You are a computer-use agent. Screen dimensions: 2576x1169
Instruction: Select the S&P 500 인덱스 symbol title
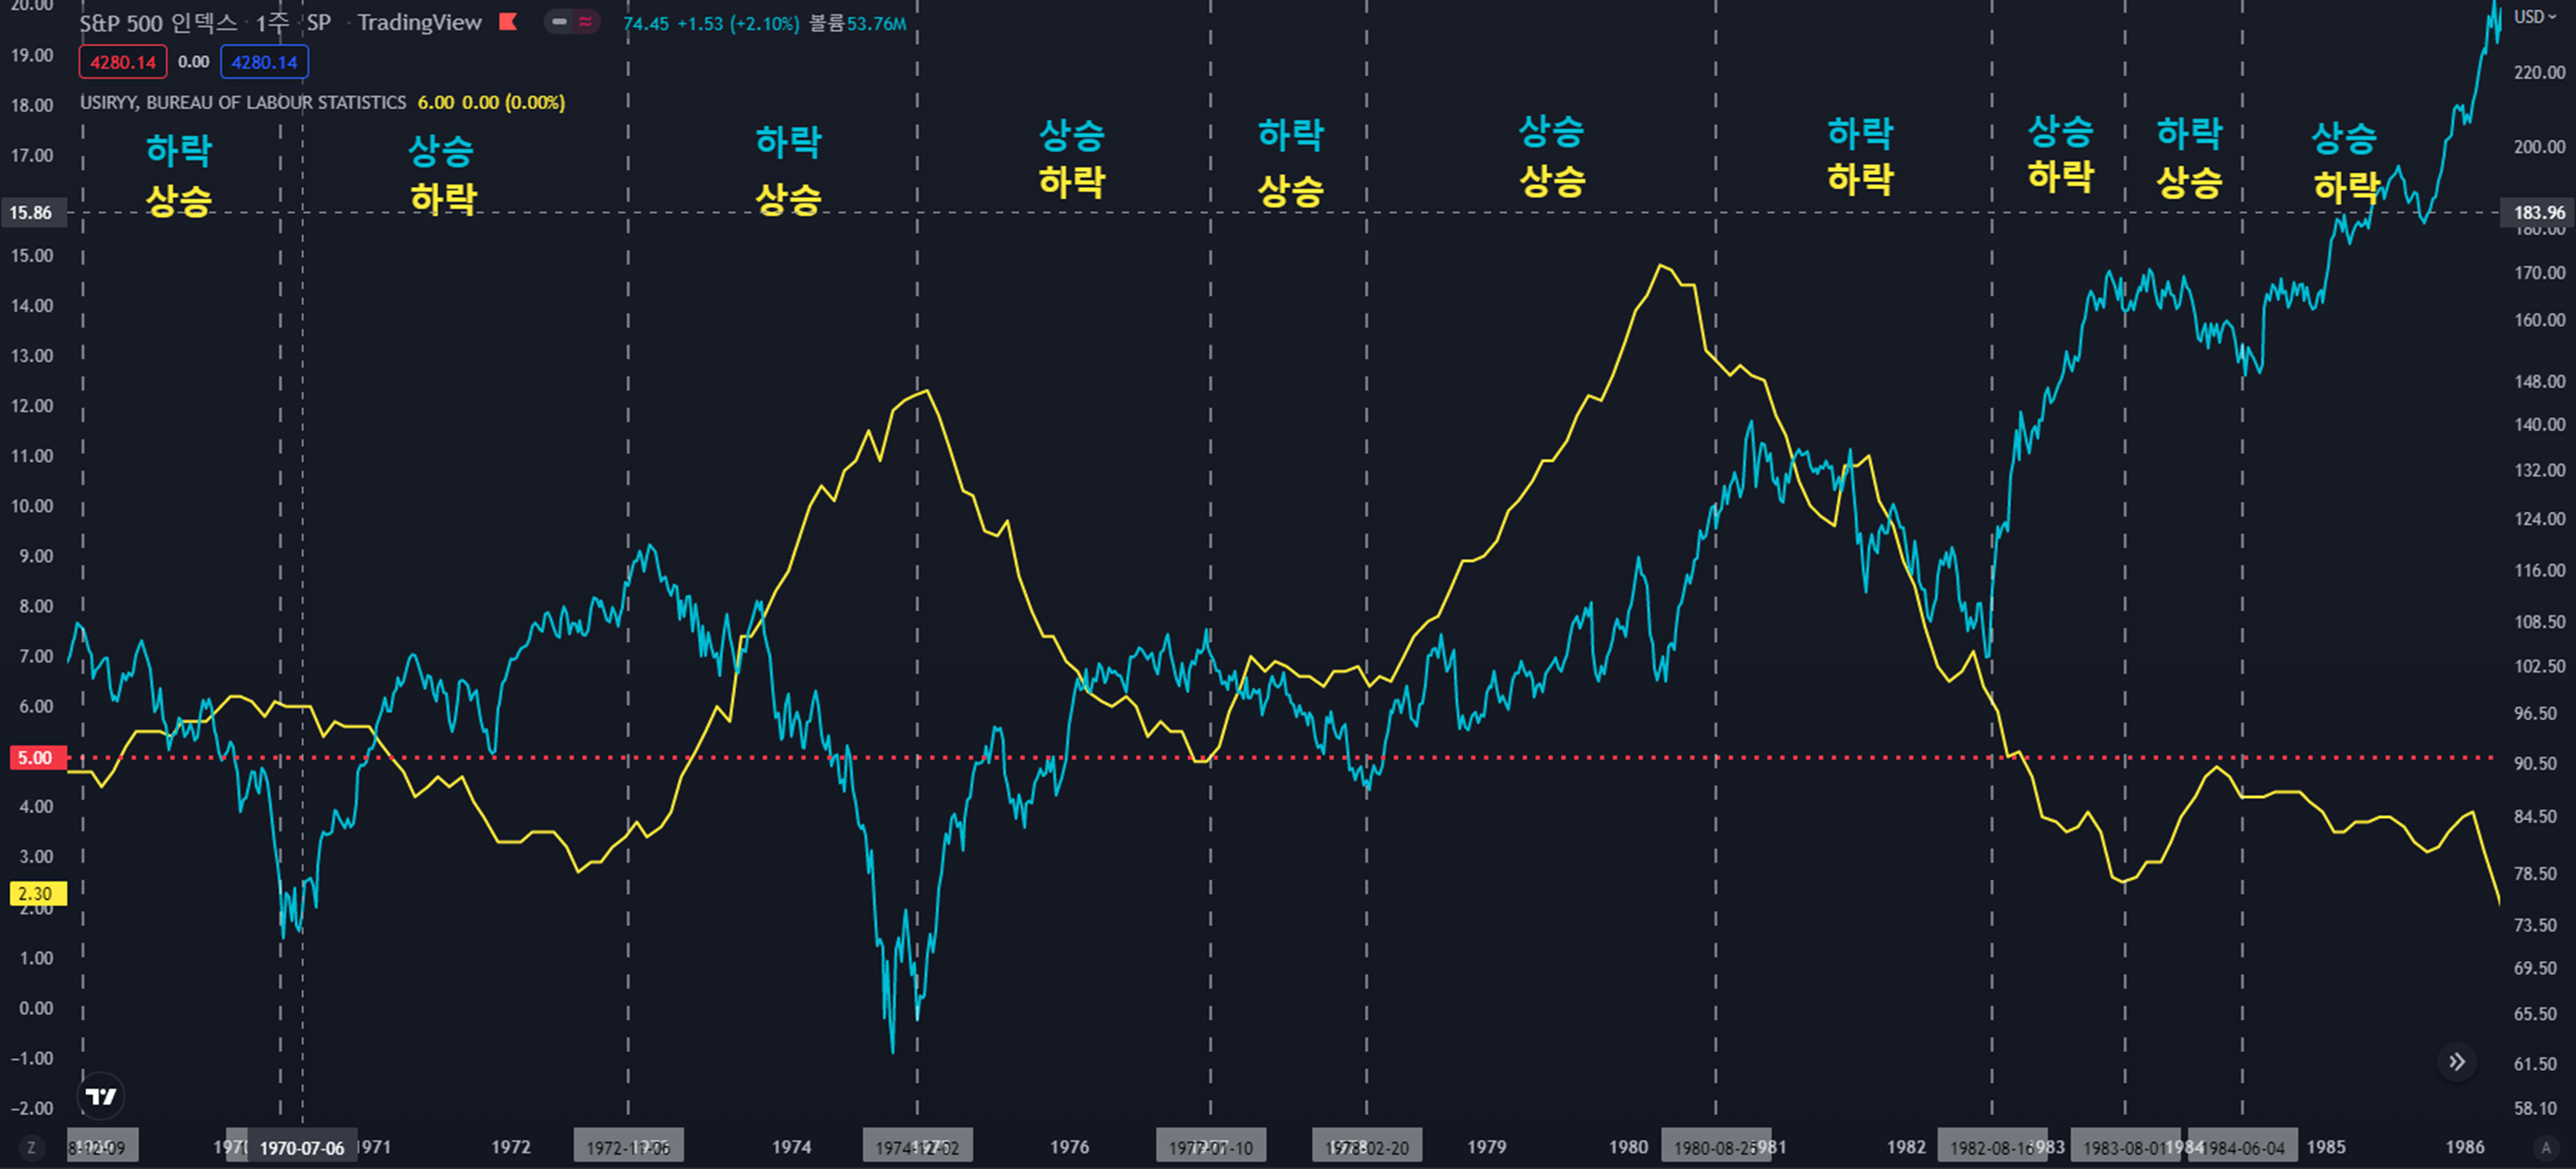coord(158,23)
